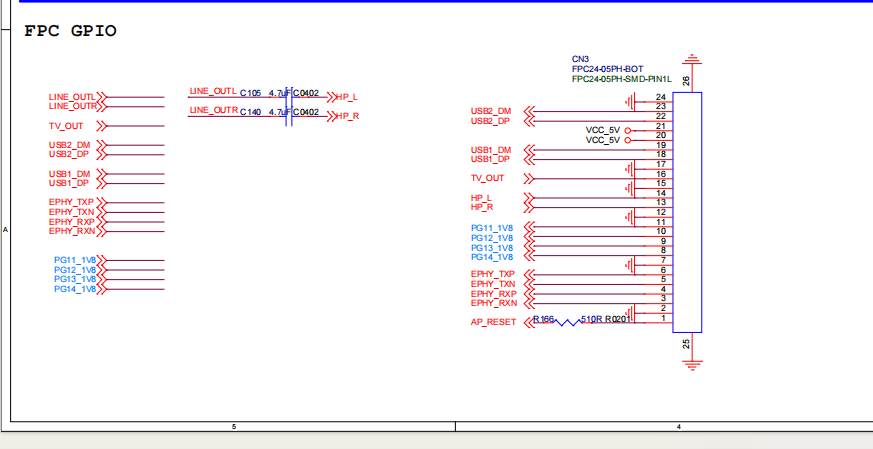The image size is (873, 449).
Task: Select pin 24 of connector CN3
Action: pyautogui.click(x=660, y=97)
